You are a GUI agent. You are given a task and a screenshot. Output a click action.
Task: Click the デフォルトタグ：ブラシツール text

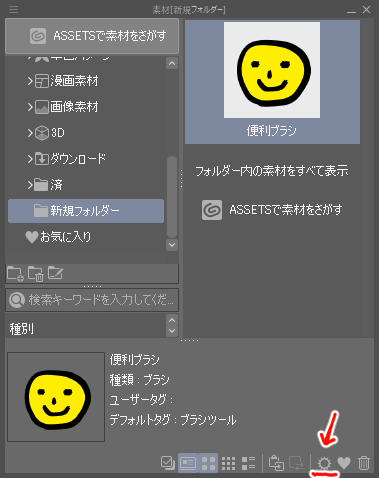(x=173, y=420)
